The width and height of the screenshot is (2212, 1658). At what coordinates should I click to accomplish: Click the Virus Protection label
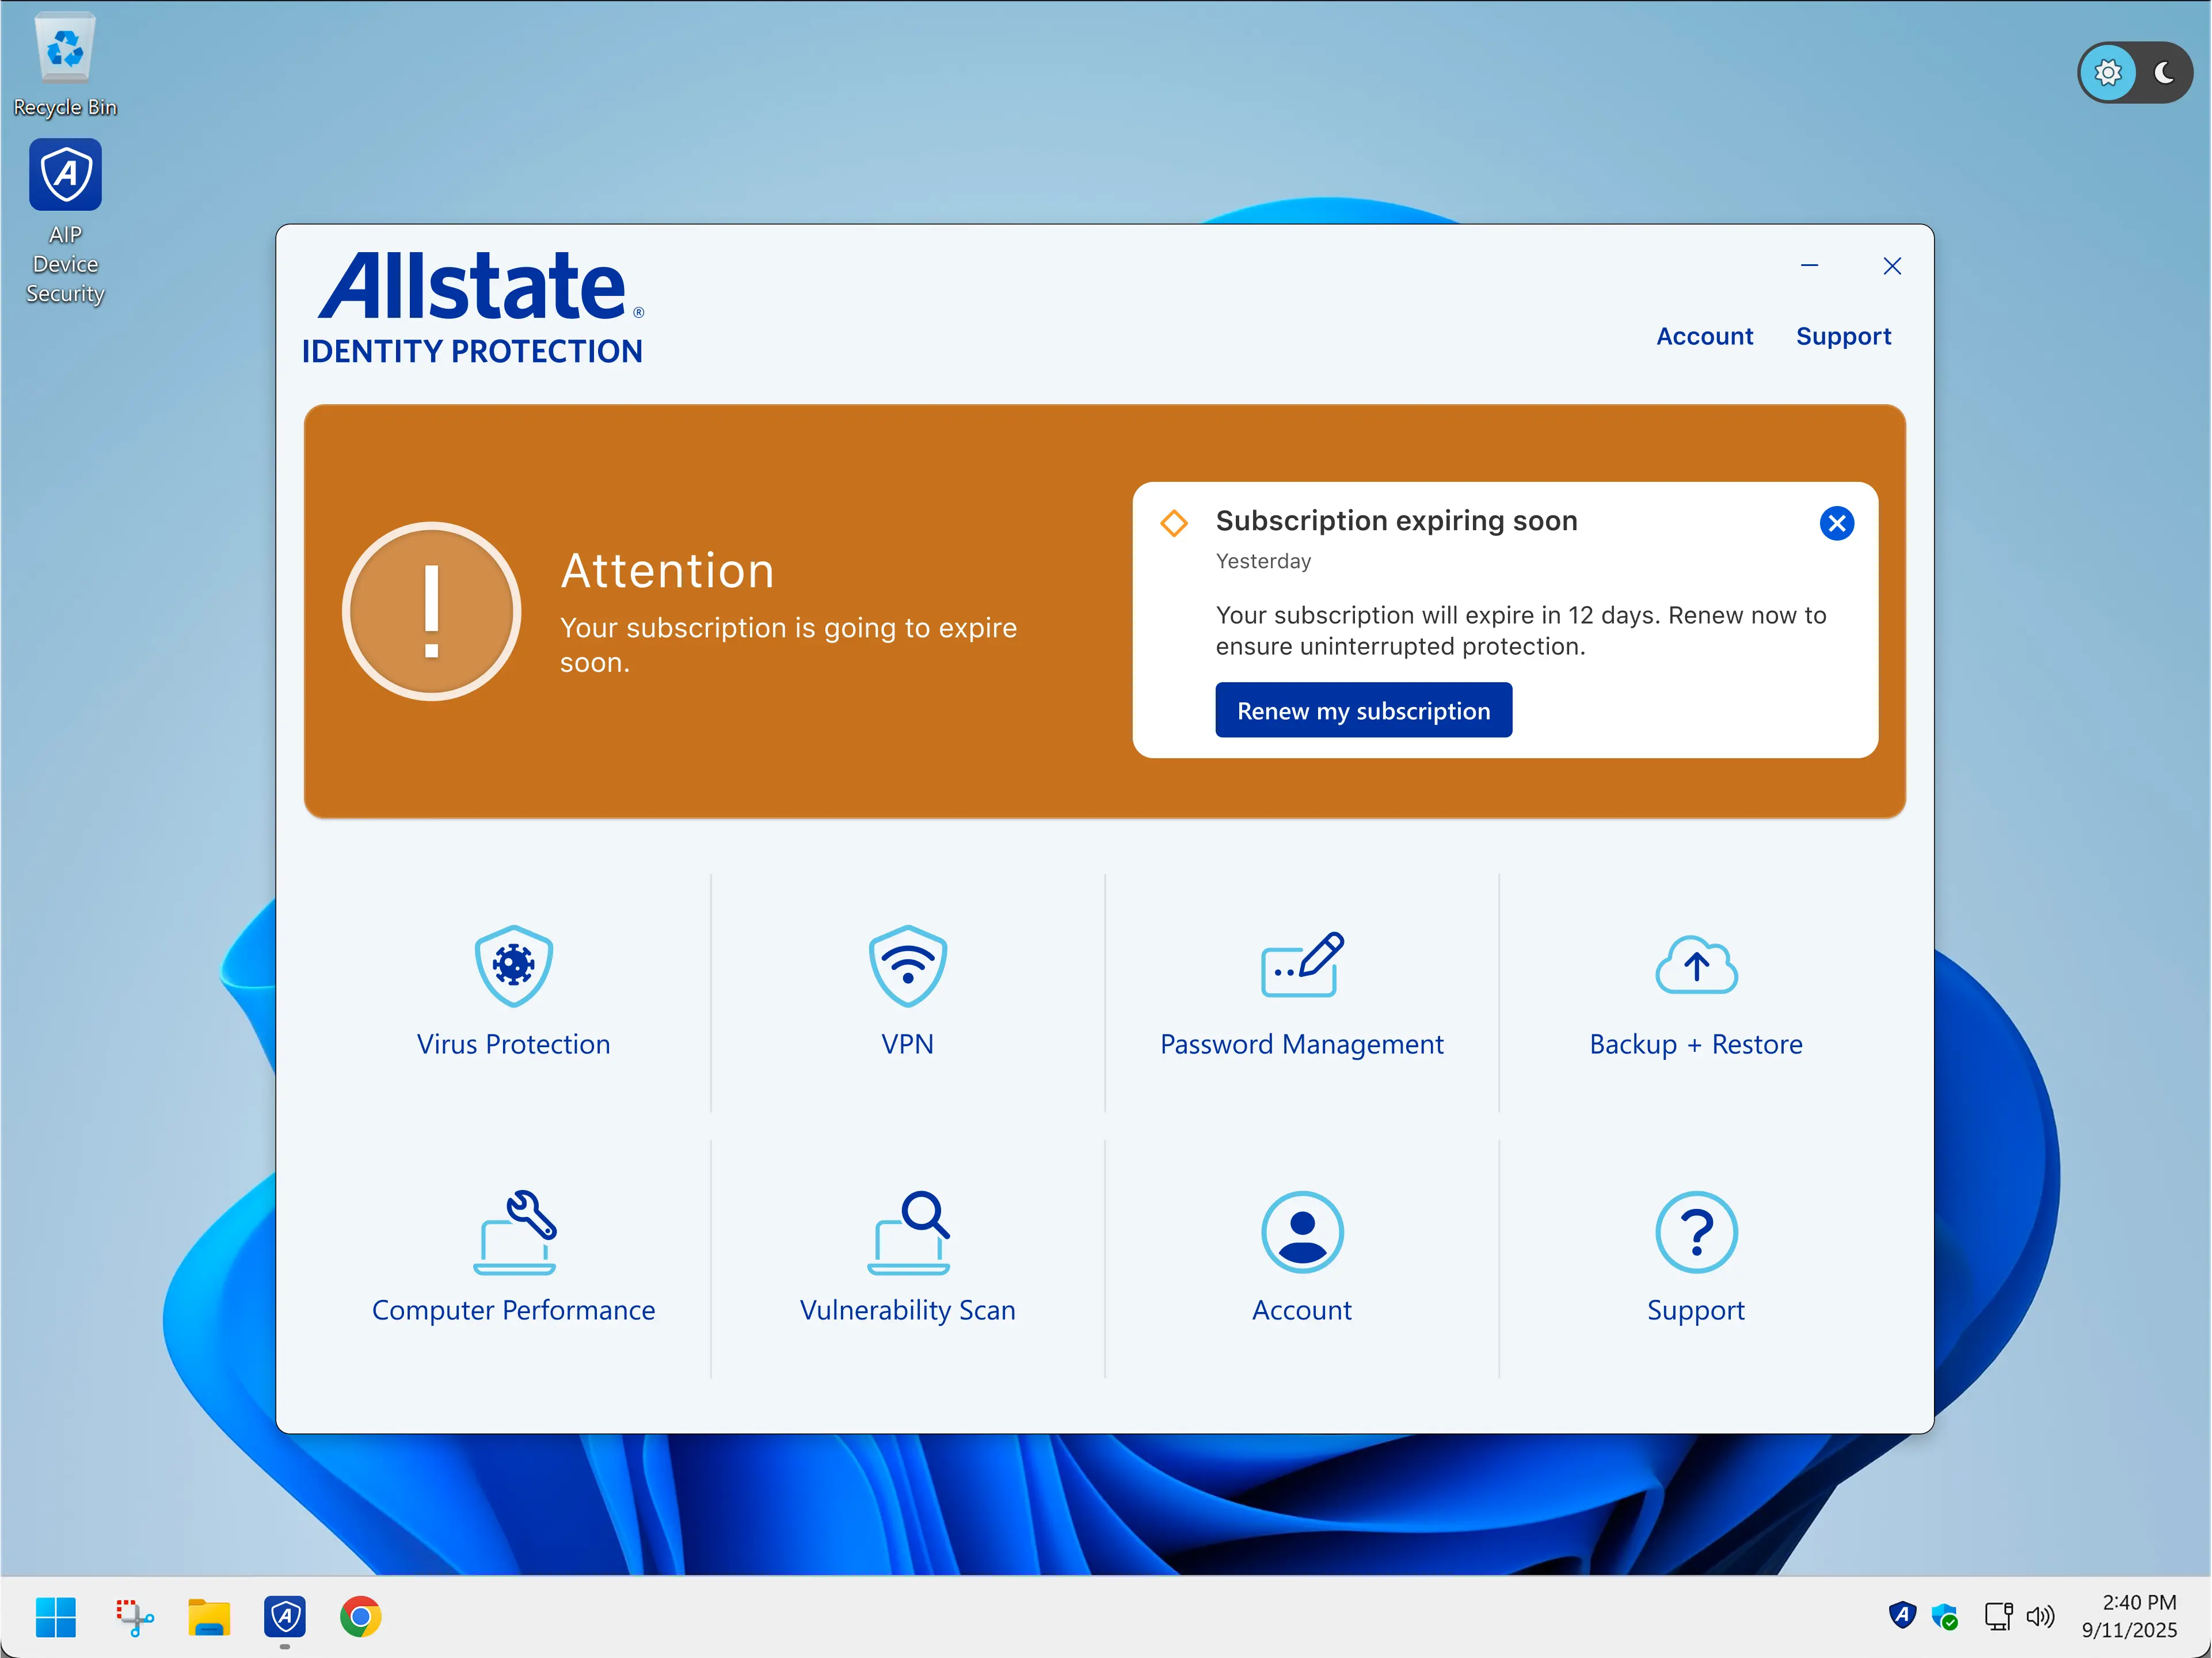[514, 1044]
